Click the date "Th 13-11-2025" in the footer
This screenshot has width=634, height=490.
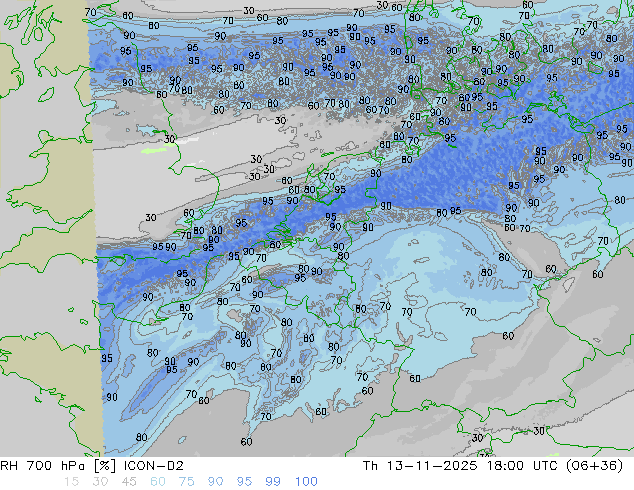coord(420,466)
